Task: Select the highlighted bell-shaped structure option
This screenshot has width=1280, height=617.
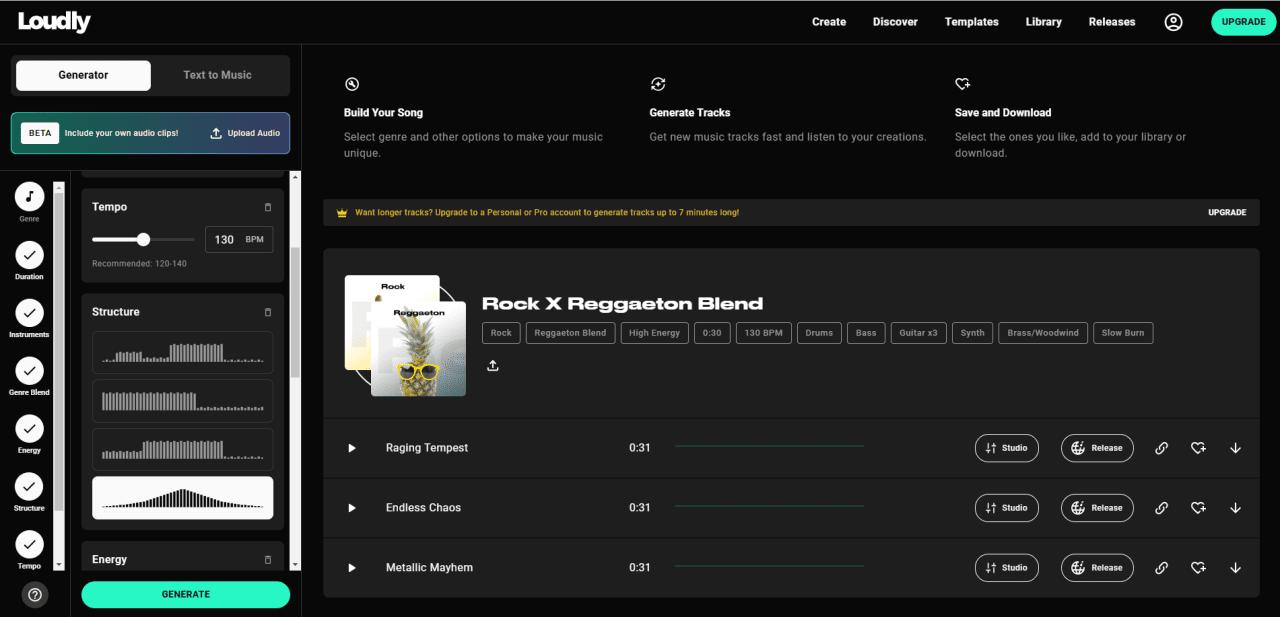Action: pyautogui.click(x=182, y=498)
